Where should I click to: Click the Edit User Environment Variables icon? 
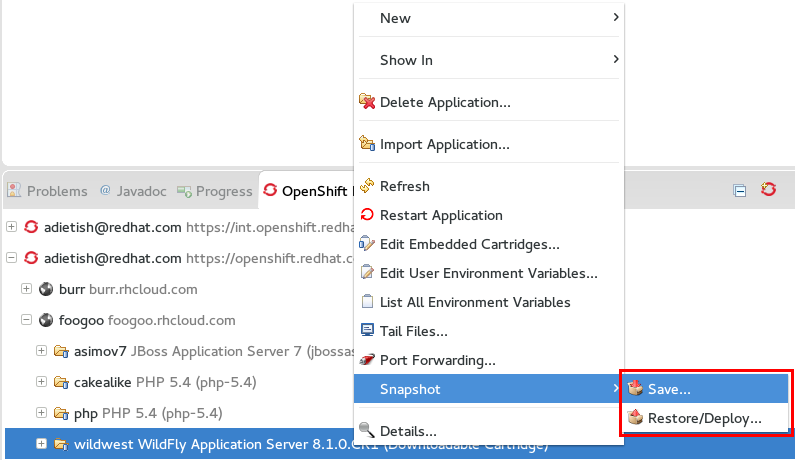click(367, 272)
